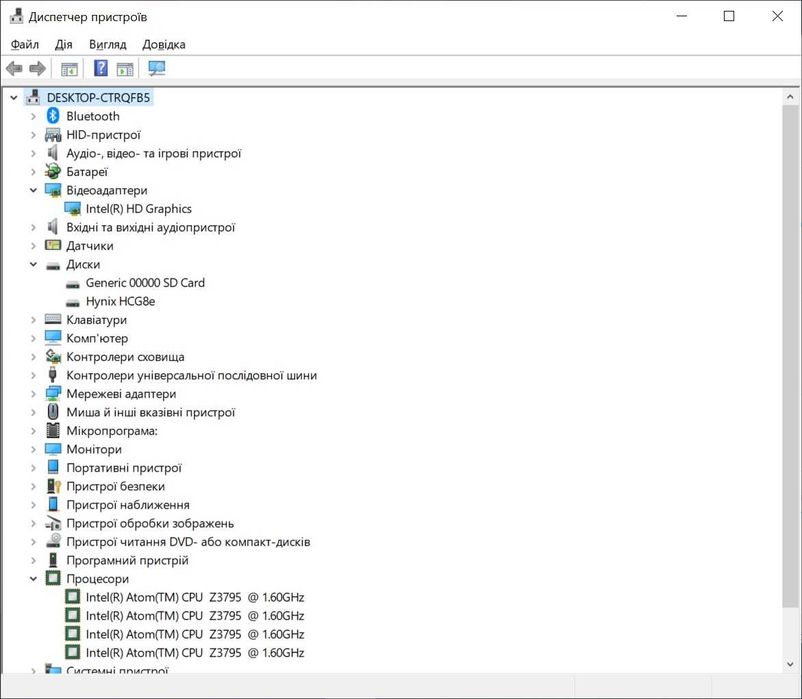
Task: Select Intel(R) HD Graphics text label
Action: [139, 209]
